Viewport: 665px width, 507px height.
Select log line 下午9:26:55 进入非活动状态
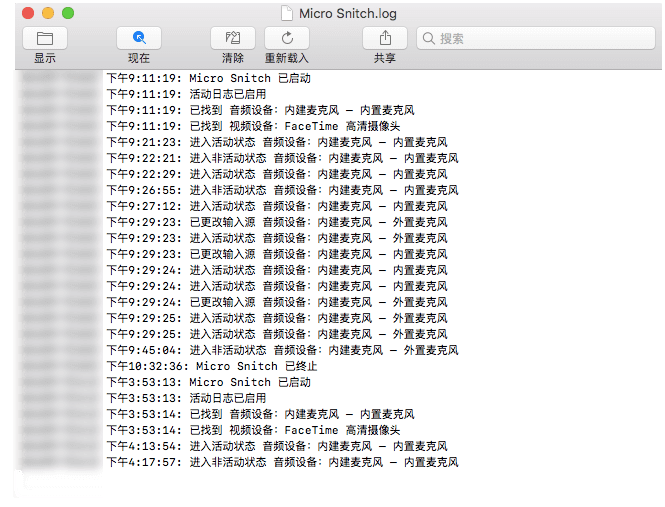pos(282,190)
